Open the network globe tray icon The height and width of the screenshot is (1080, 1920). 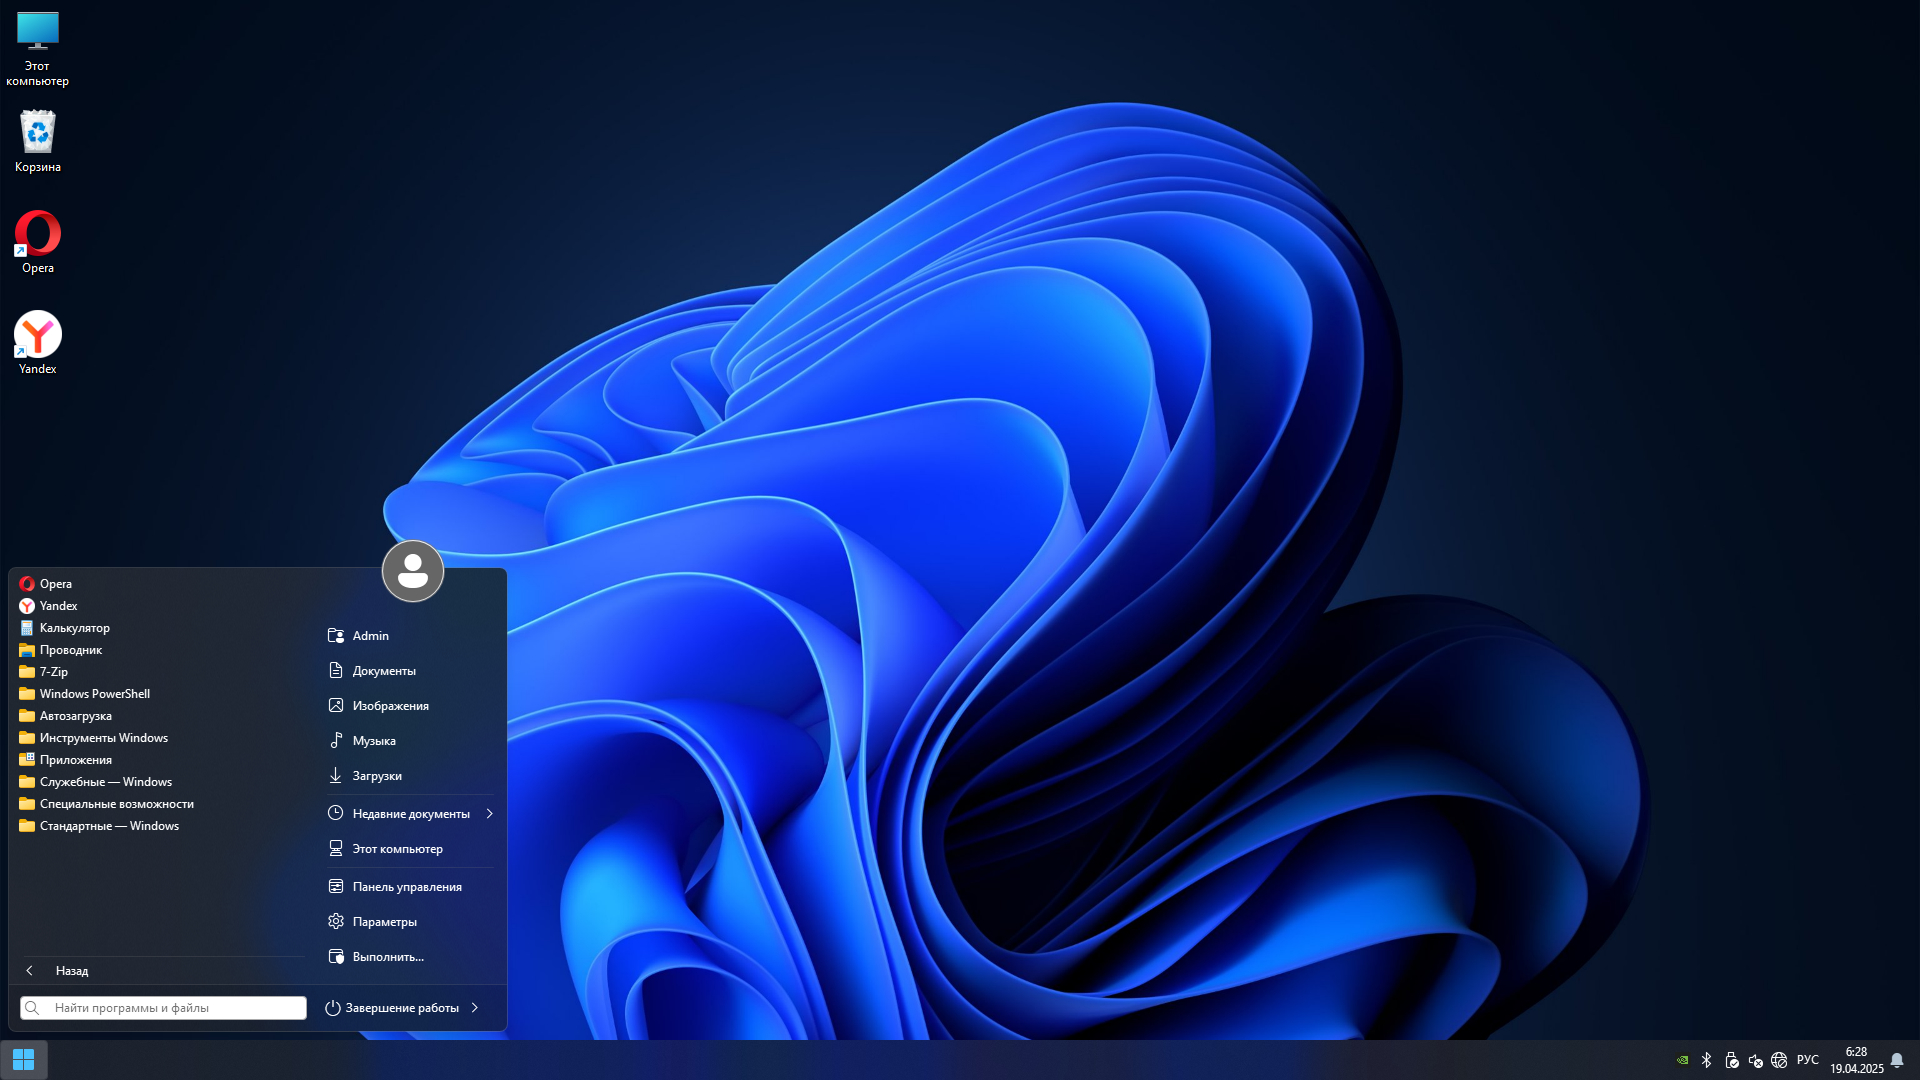coord(1779,1060)
